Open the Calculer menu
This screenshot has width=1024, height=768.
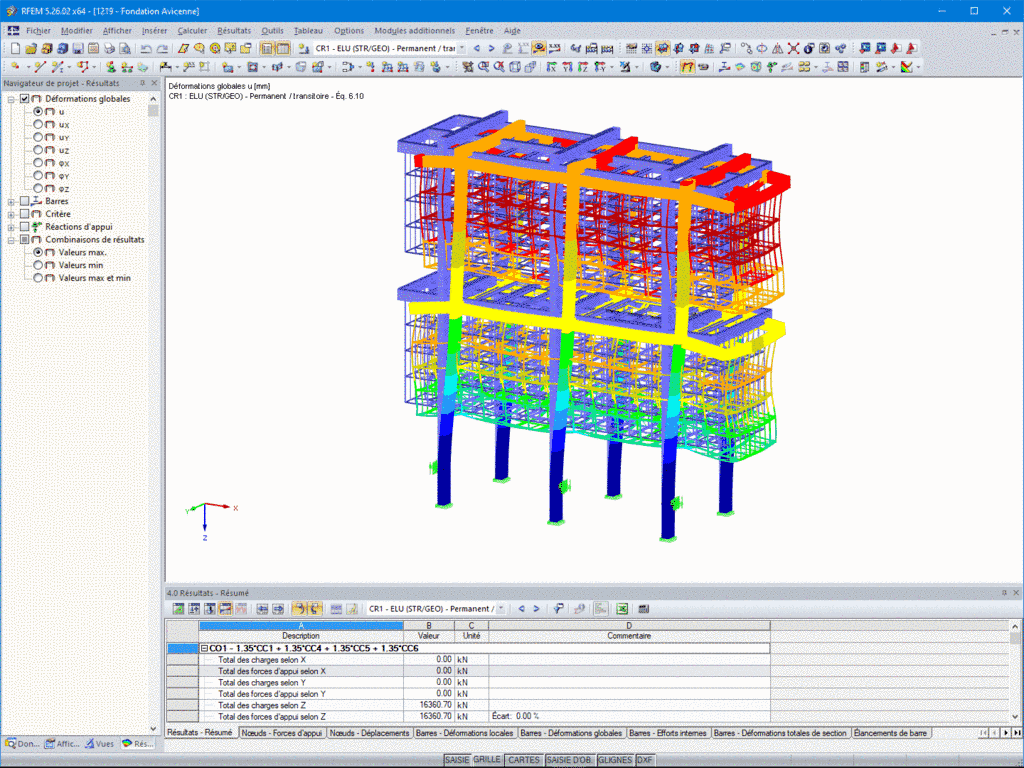[x=192, y=31]
